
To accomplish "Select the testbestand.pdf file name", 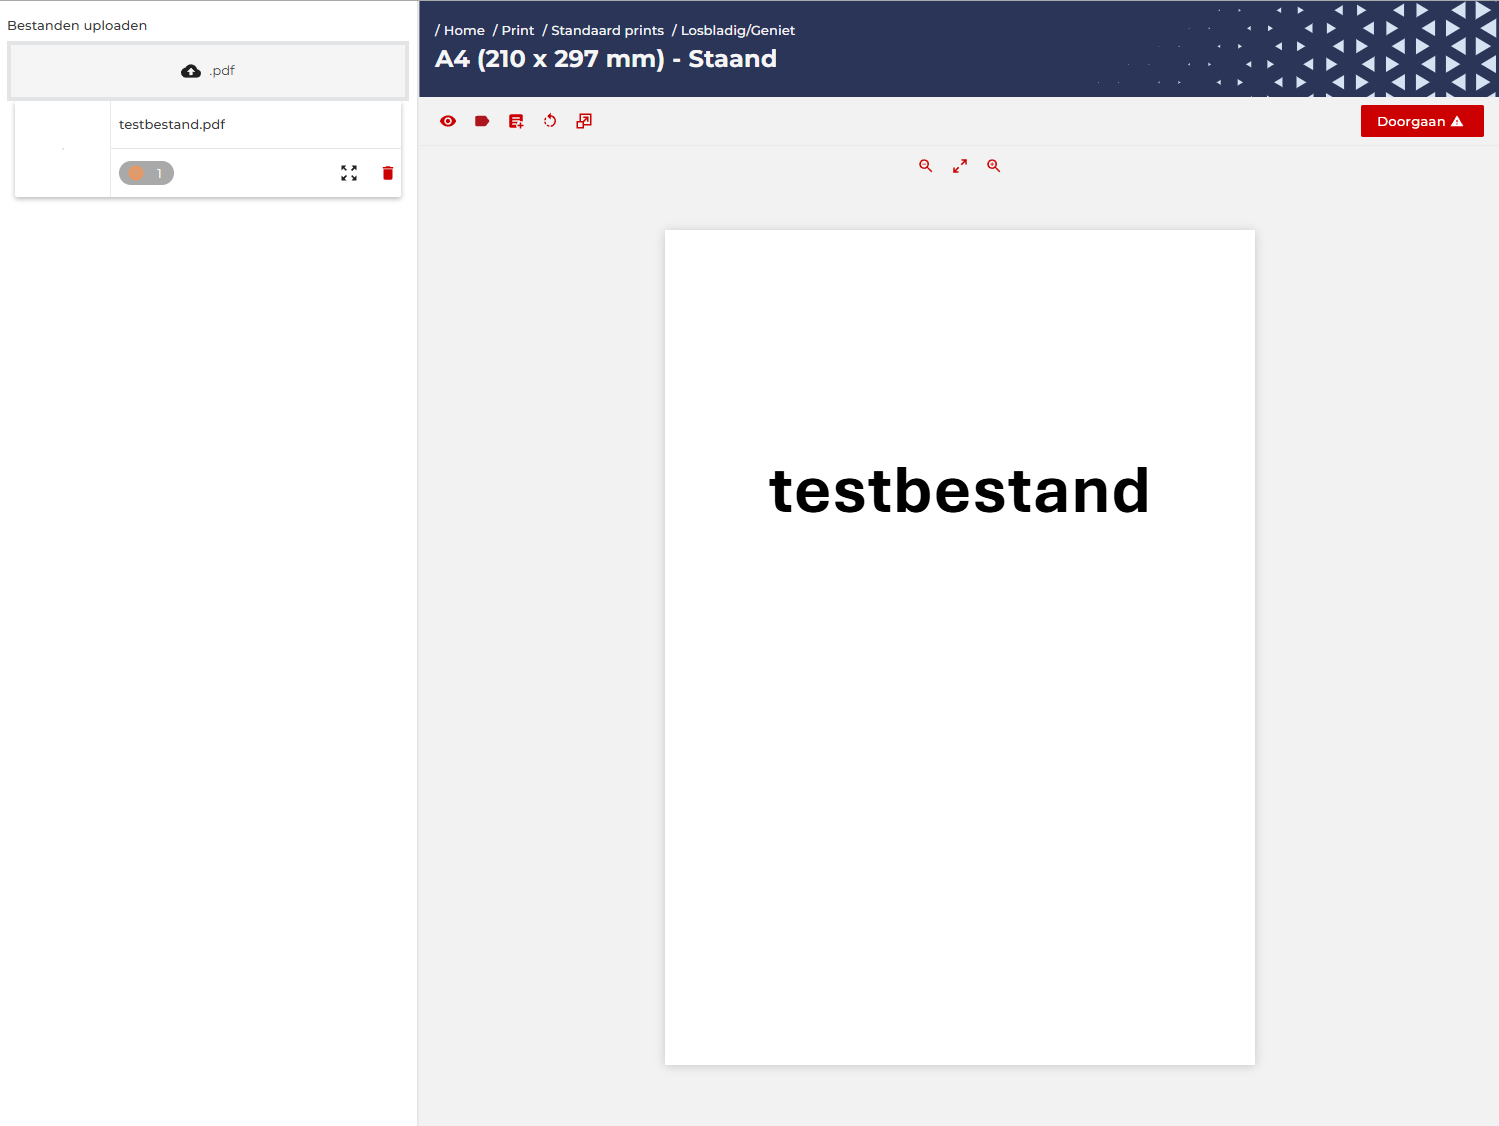I will click(x=172, y=124).
